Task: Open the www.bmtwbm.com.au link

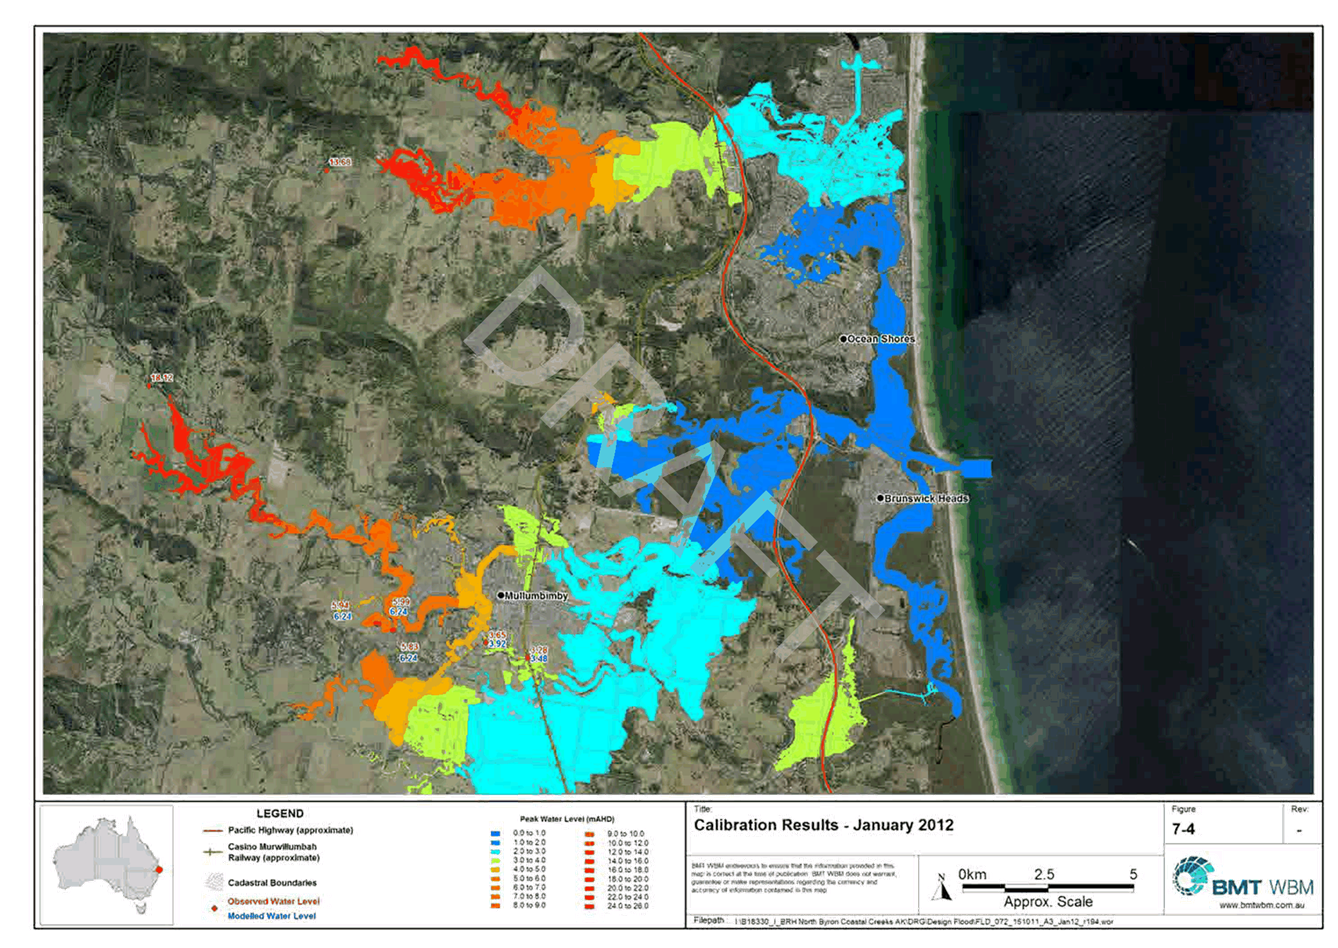Action: click(x=1261, y=905)
